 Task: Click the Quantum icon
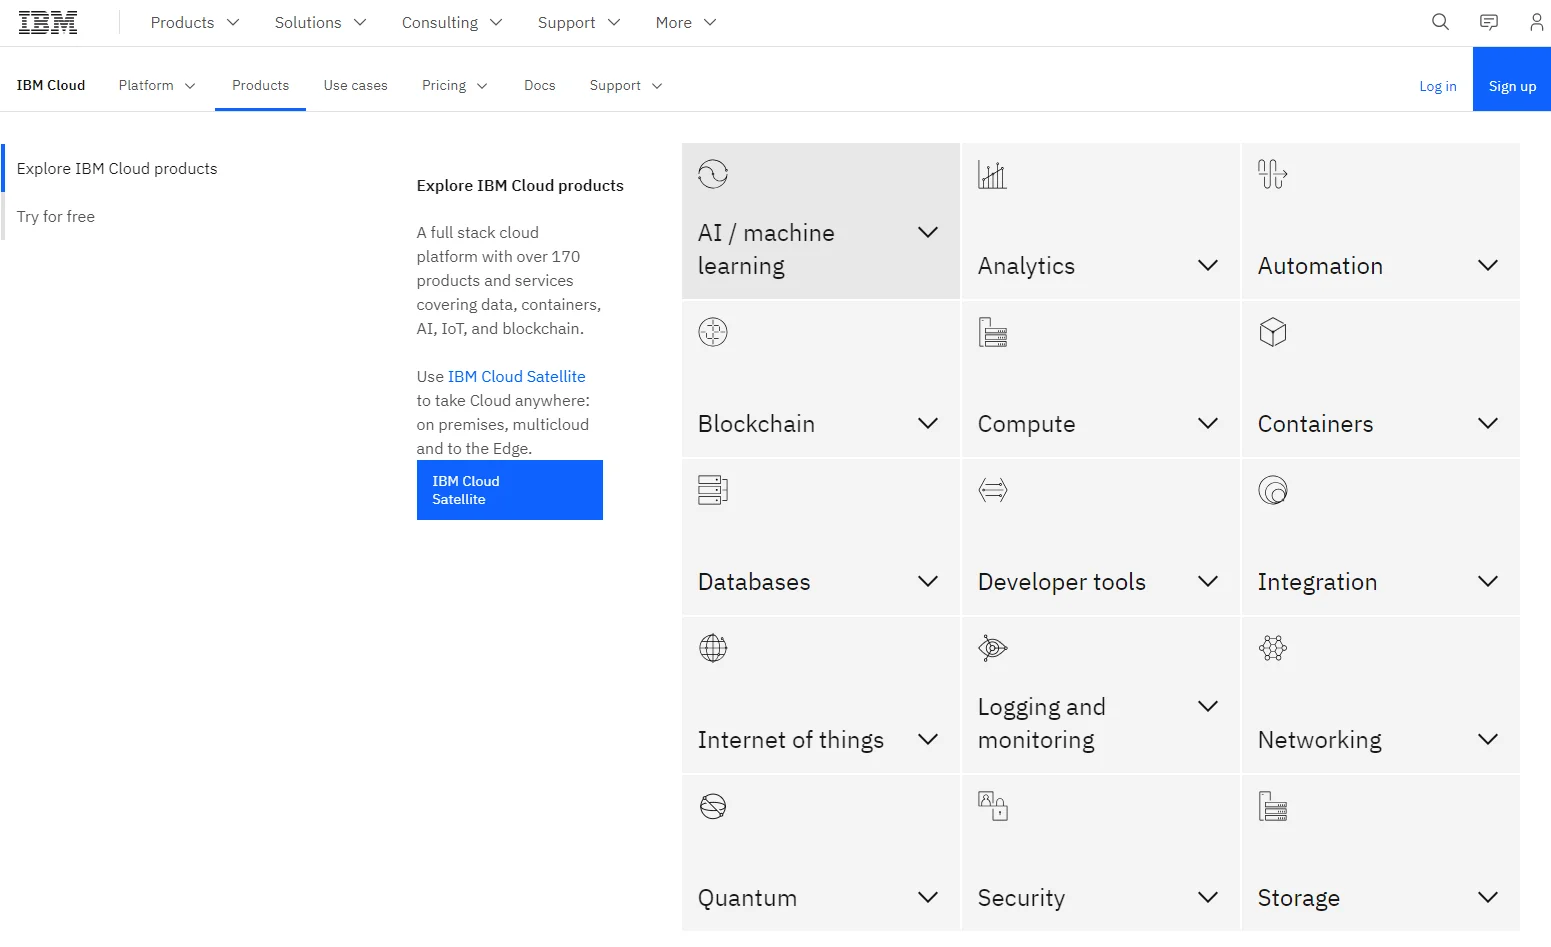tap(713, 806)
